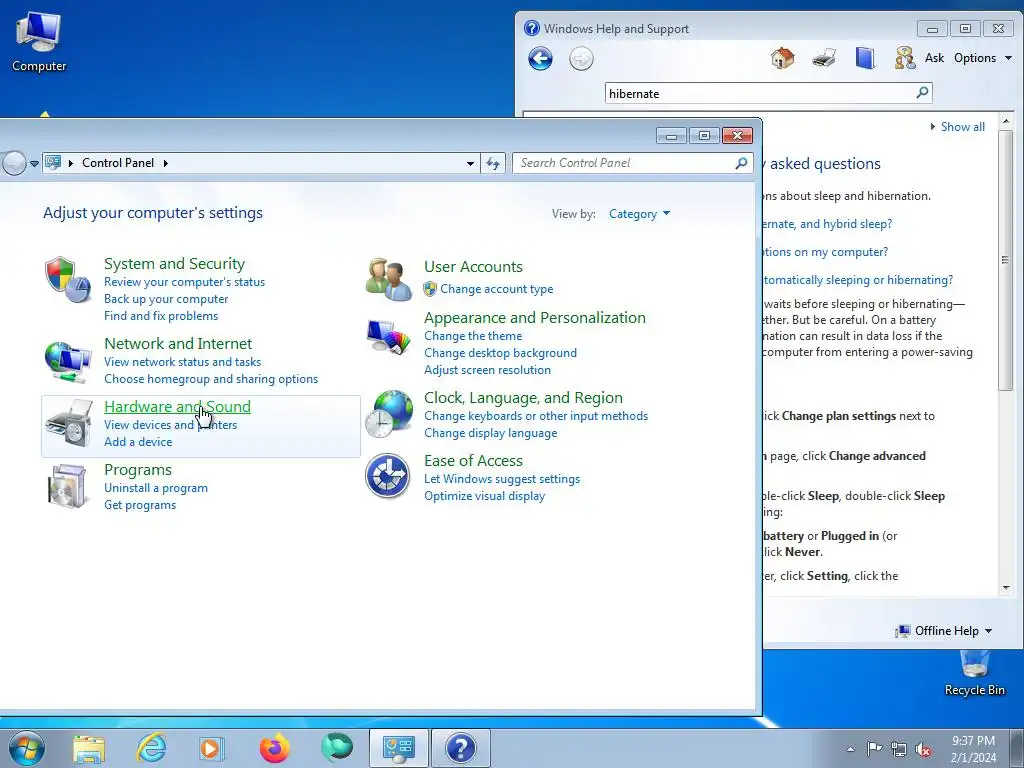
Task: Launch Windows Media Player from the taskbar
Action: [x=211, y=749]
